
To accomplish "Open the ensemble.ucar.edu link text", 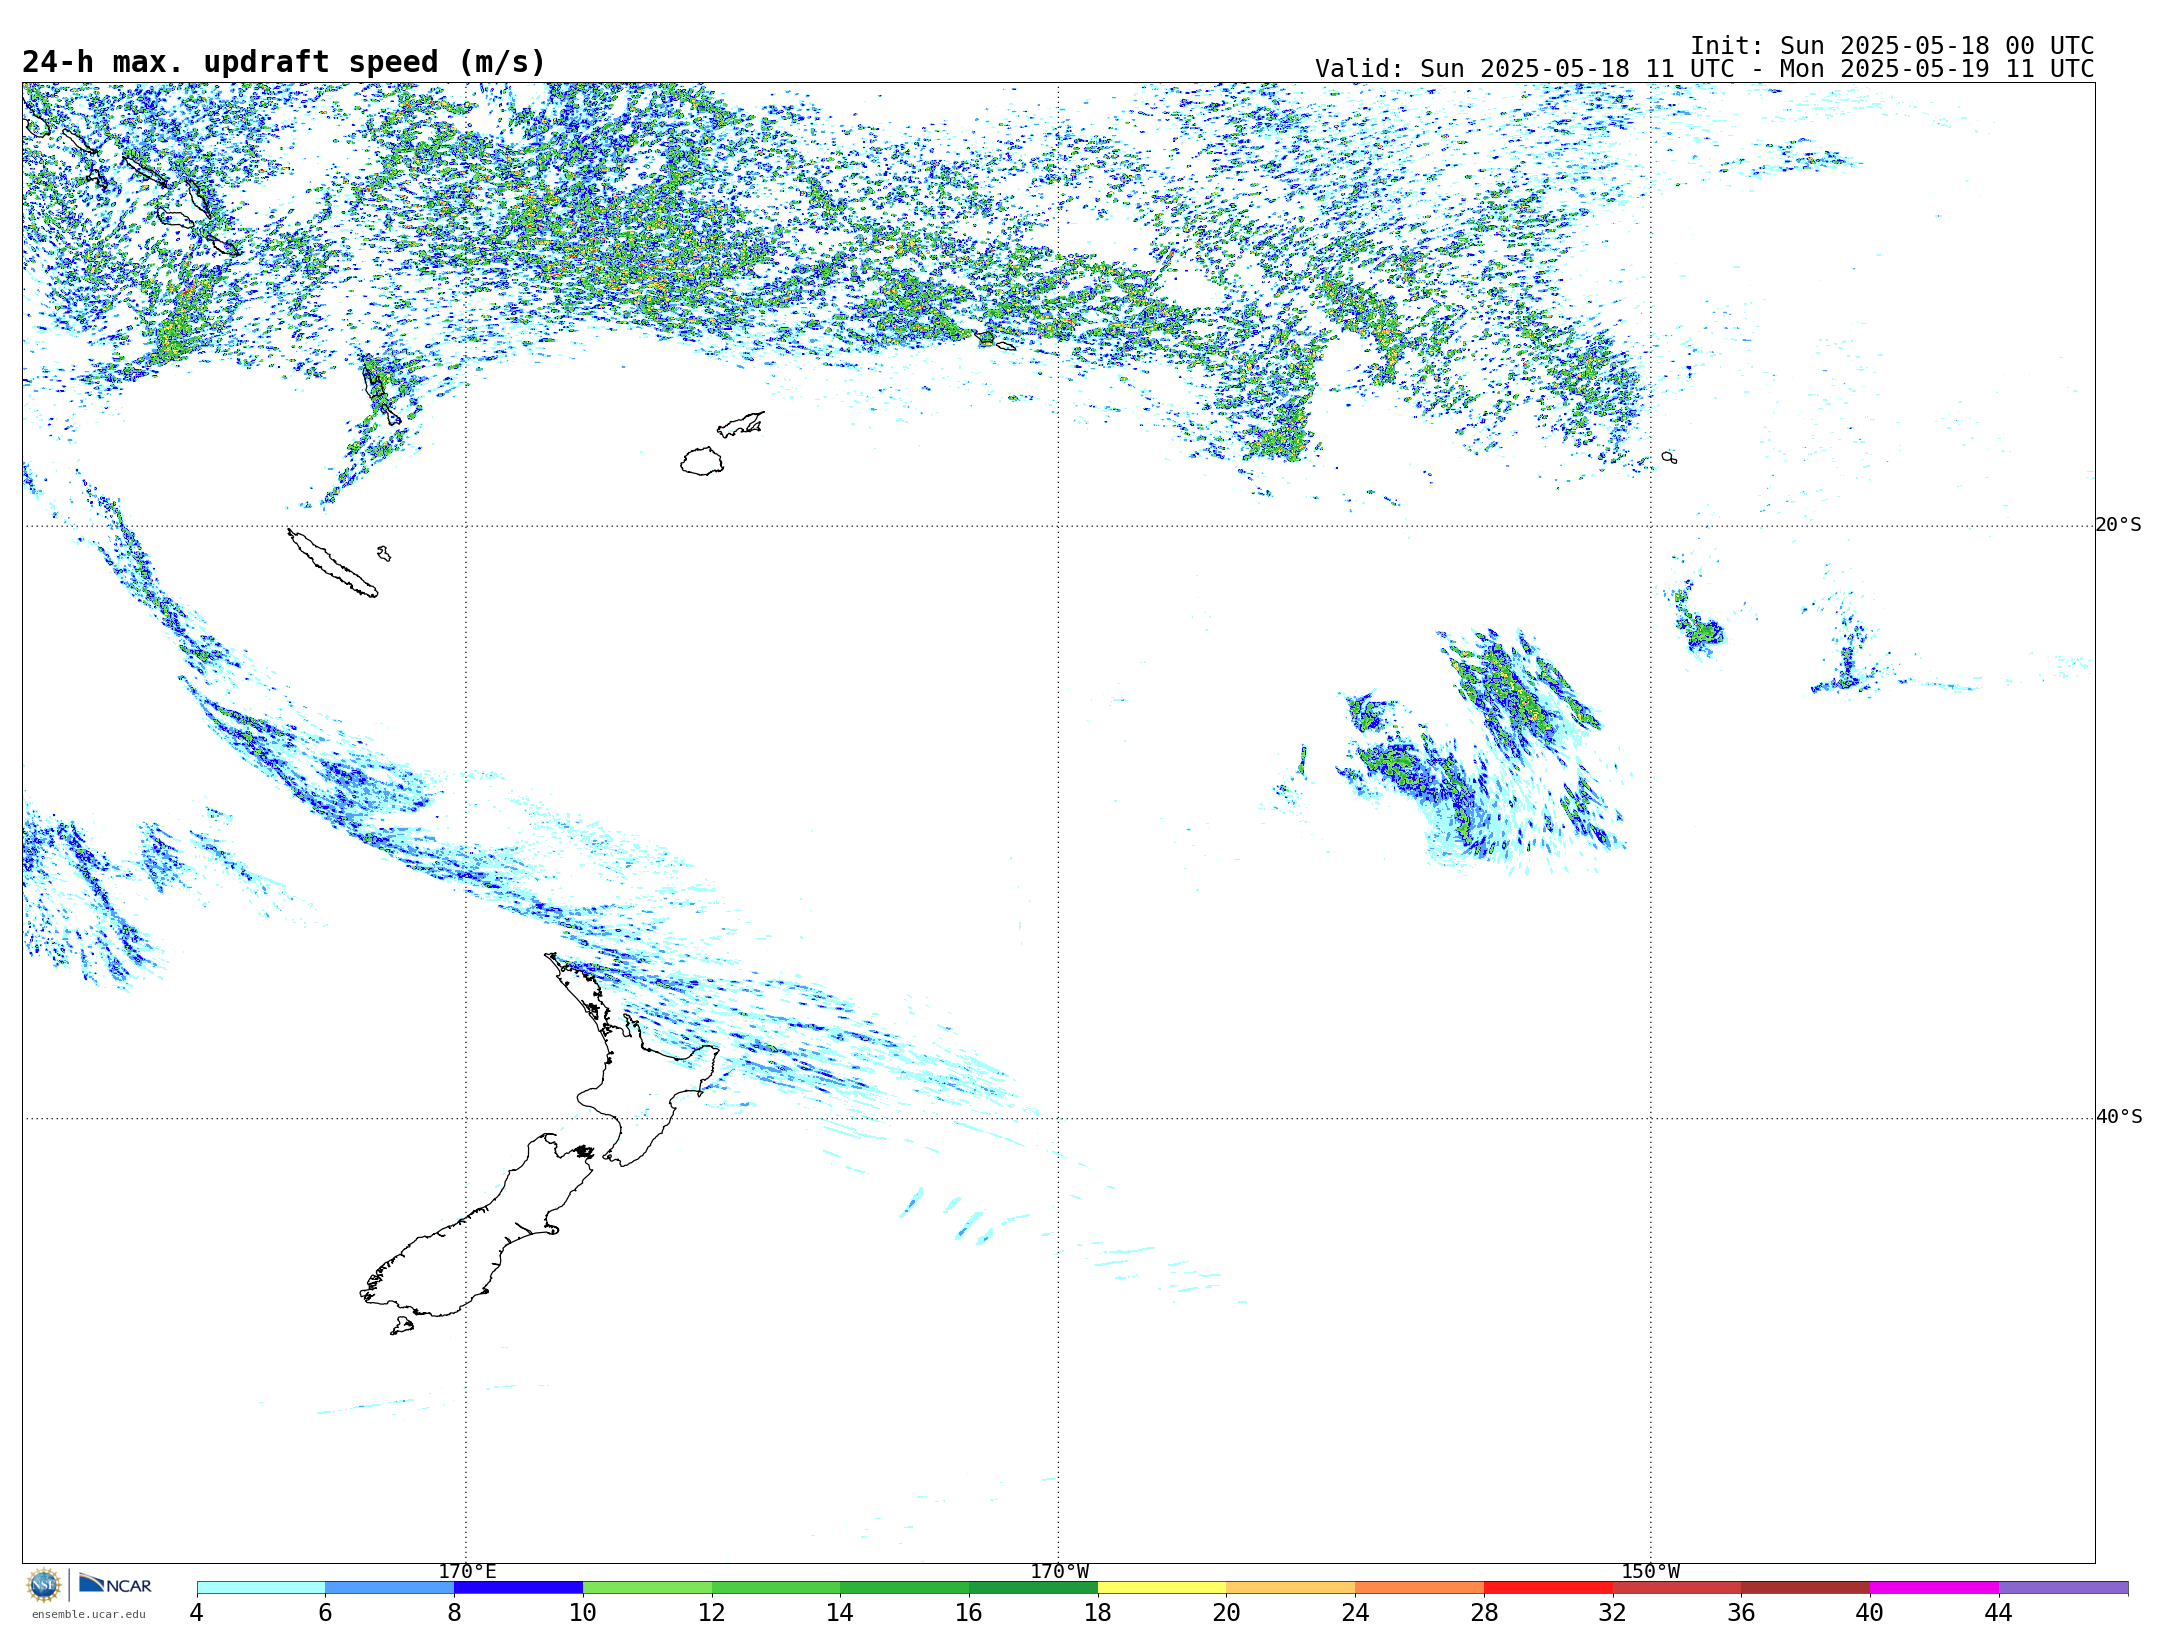I will tap(88, 1614).
